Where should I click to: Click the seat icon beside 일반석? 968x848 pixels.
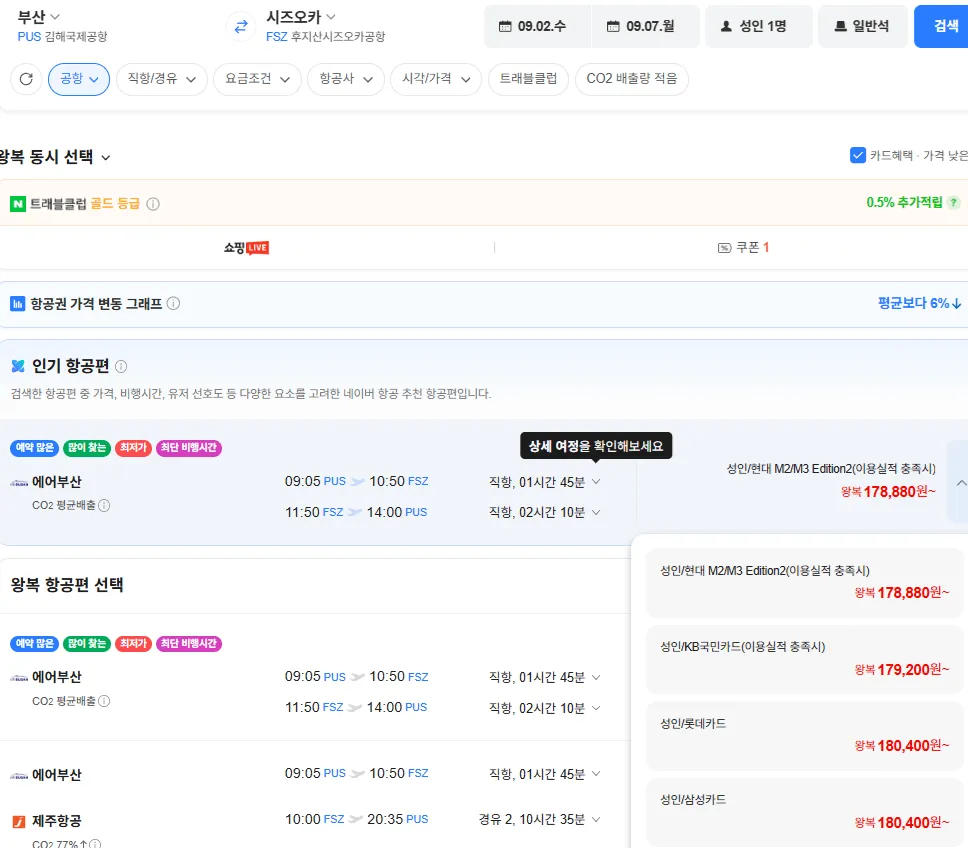coord(840,27)
